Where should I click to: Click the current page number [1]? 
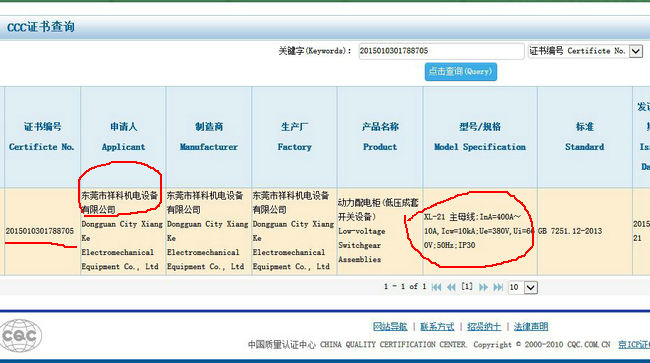[467, 287]
